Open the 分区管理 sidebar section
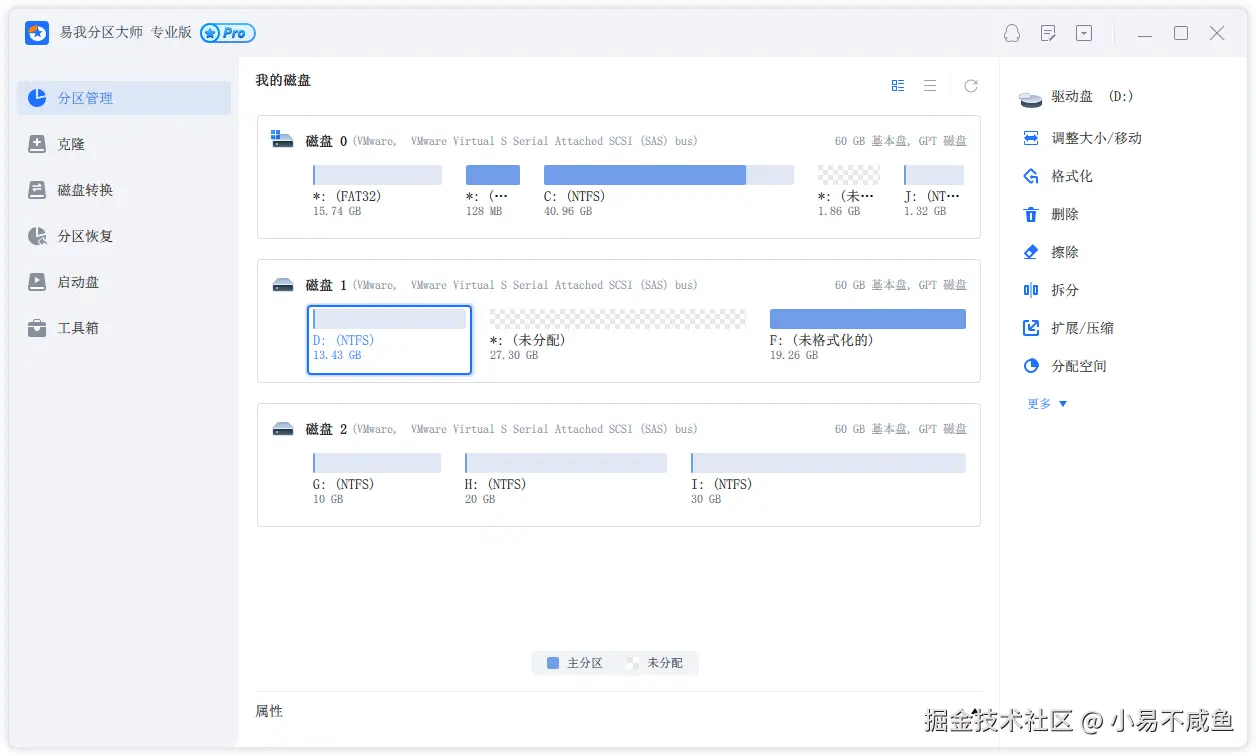This screenshot has height=756, width=1256. coord(124,98)
